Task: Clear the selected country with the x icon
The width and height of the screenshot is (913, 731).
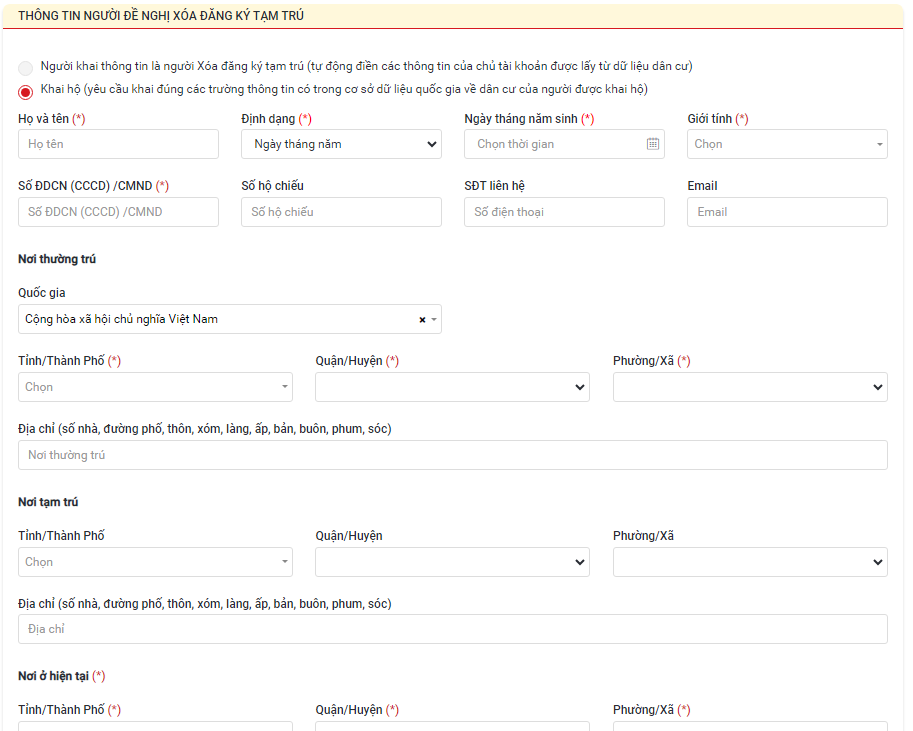Action: [x=422, y=320]
